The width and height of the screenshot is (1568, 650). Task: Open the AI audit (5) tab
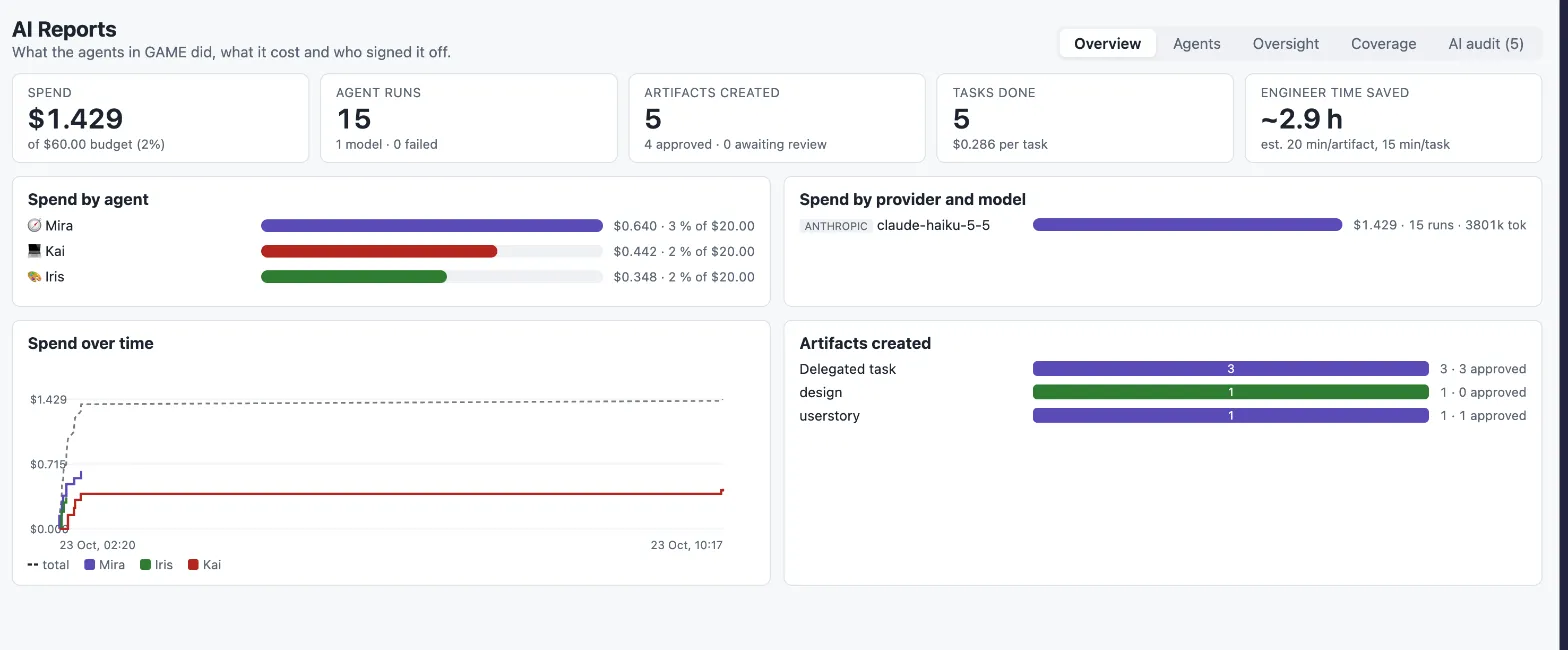click(1486, 44)
